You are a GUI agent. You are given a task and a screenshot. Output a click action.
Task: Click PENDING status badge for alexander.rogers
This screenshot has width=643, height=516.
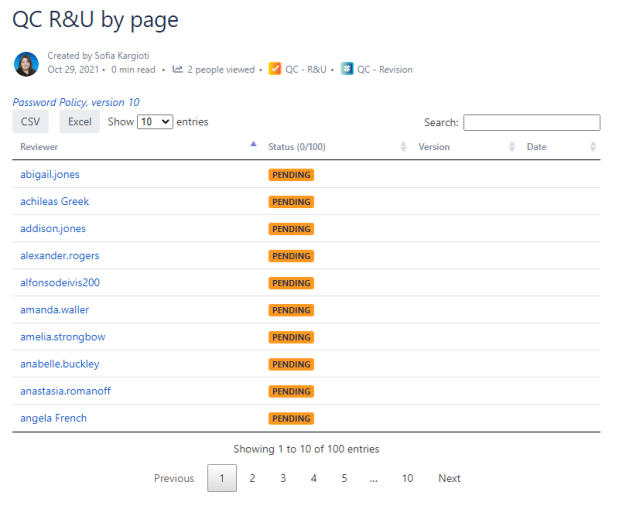coord(291,256)
